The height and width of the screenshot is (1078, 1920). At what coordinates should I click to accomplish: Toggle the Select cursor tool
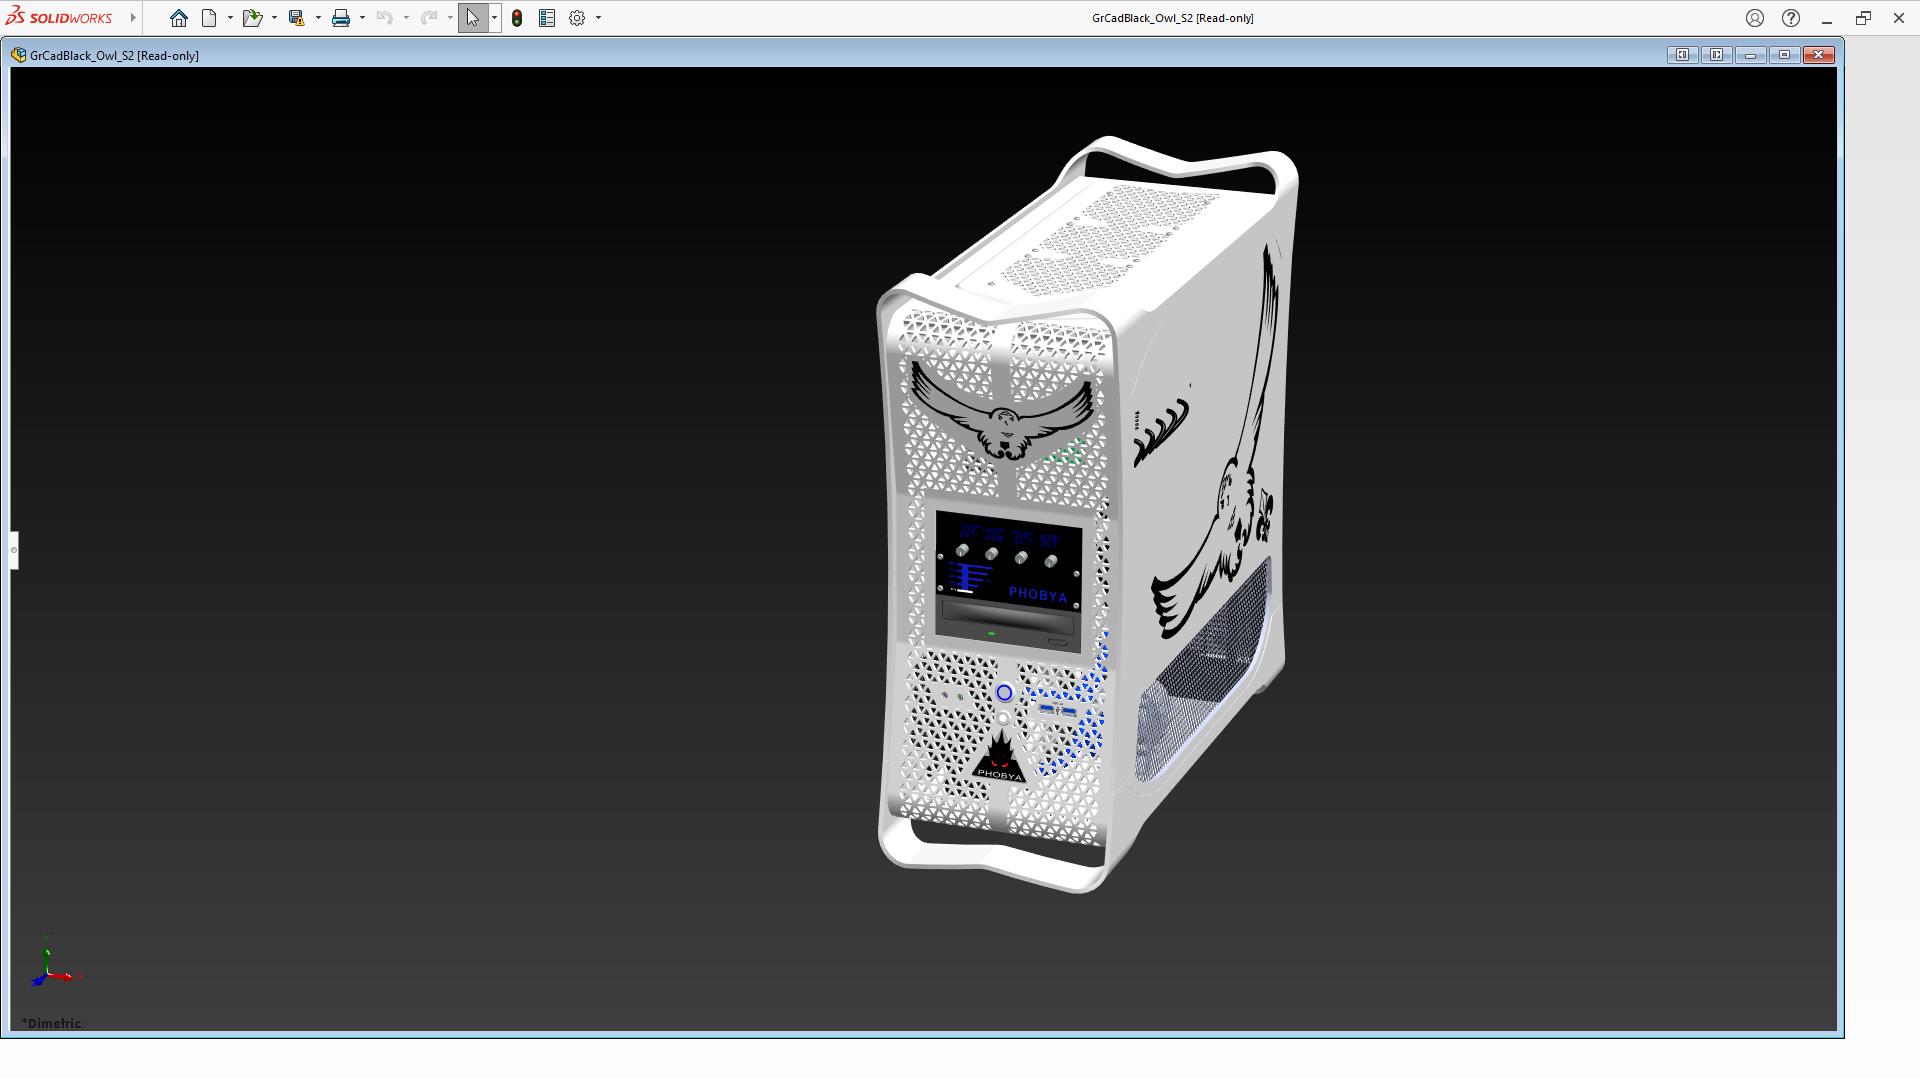[472, 18]
